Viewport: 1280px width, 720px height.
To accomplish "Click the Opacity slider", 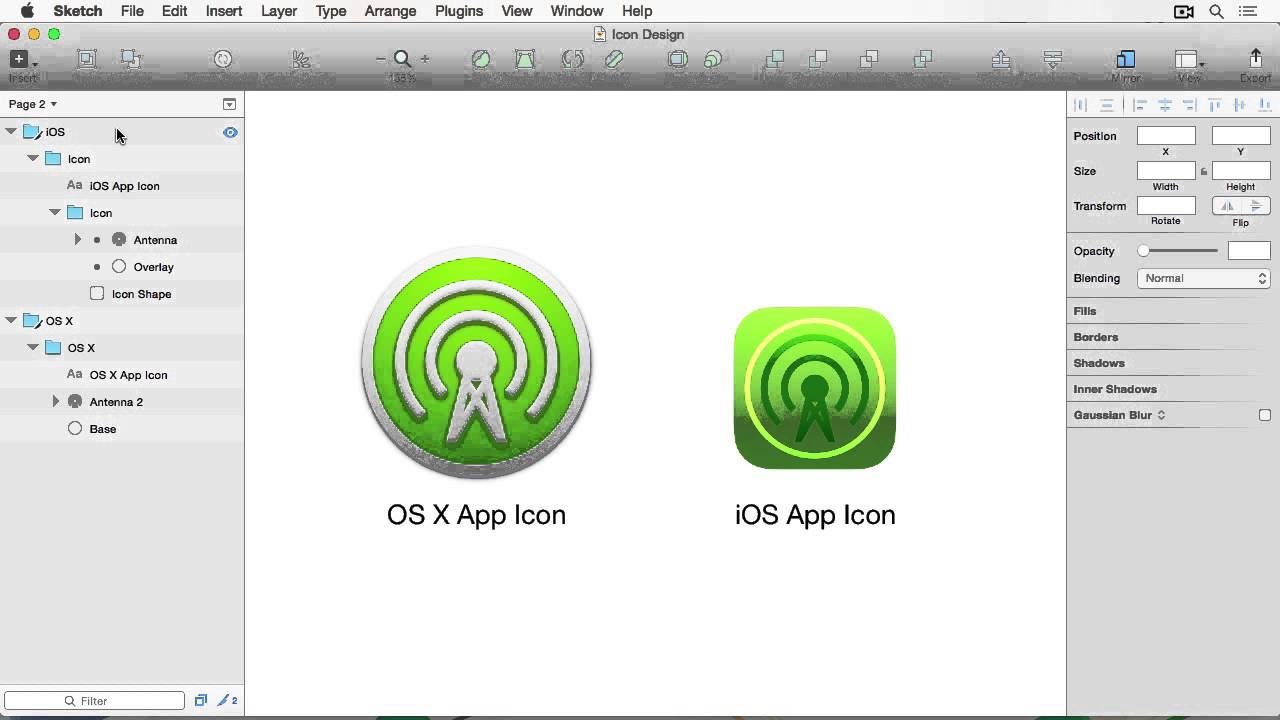I will pyautogui.click(x=1179, y=251).
